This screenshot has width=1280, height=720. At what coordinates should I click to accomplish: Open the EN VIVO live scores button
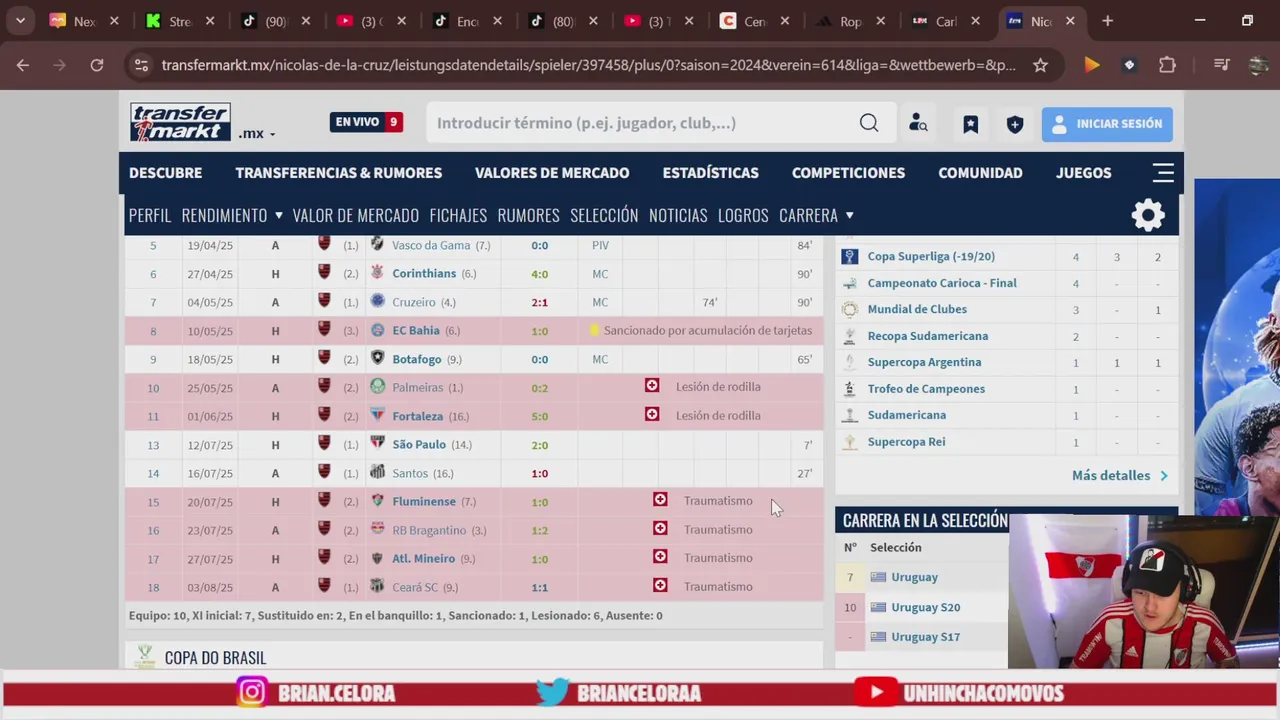tap(366, 122)
